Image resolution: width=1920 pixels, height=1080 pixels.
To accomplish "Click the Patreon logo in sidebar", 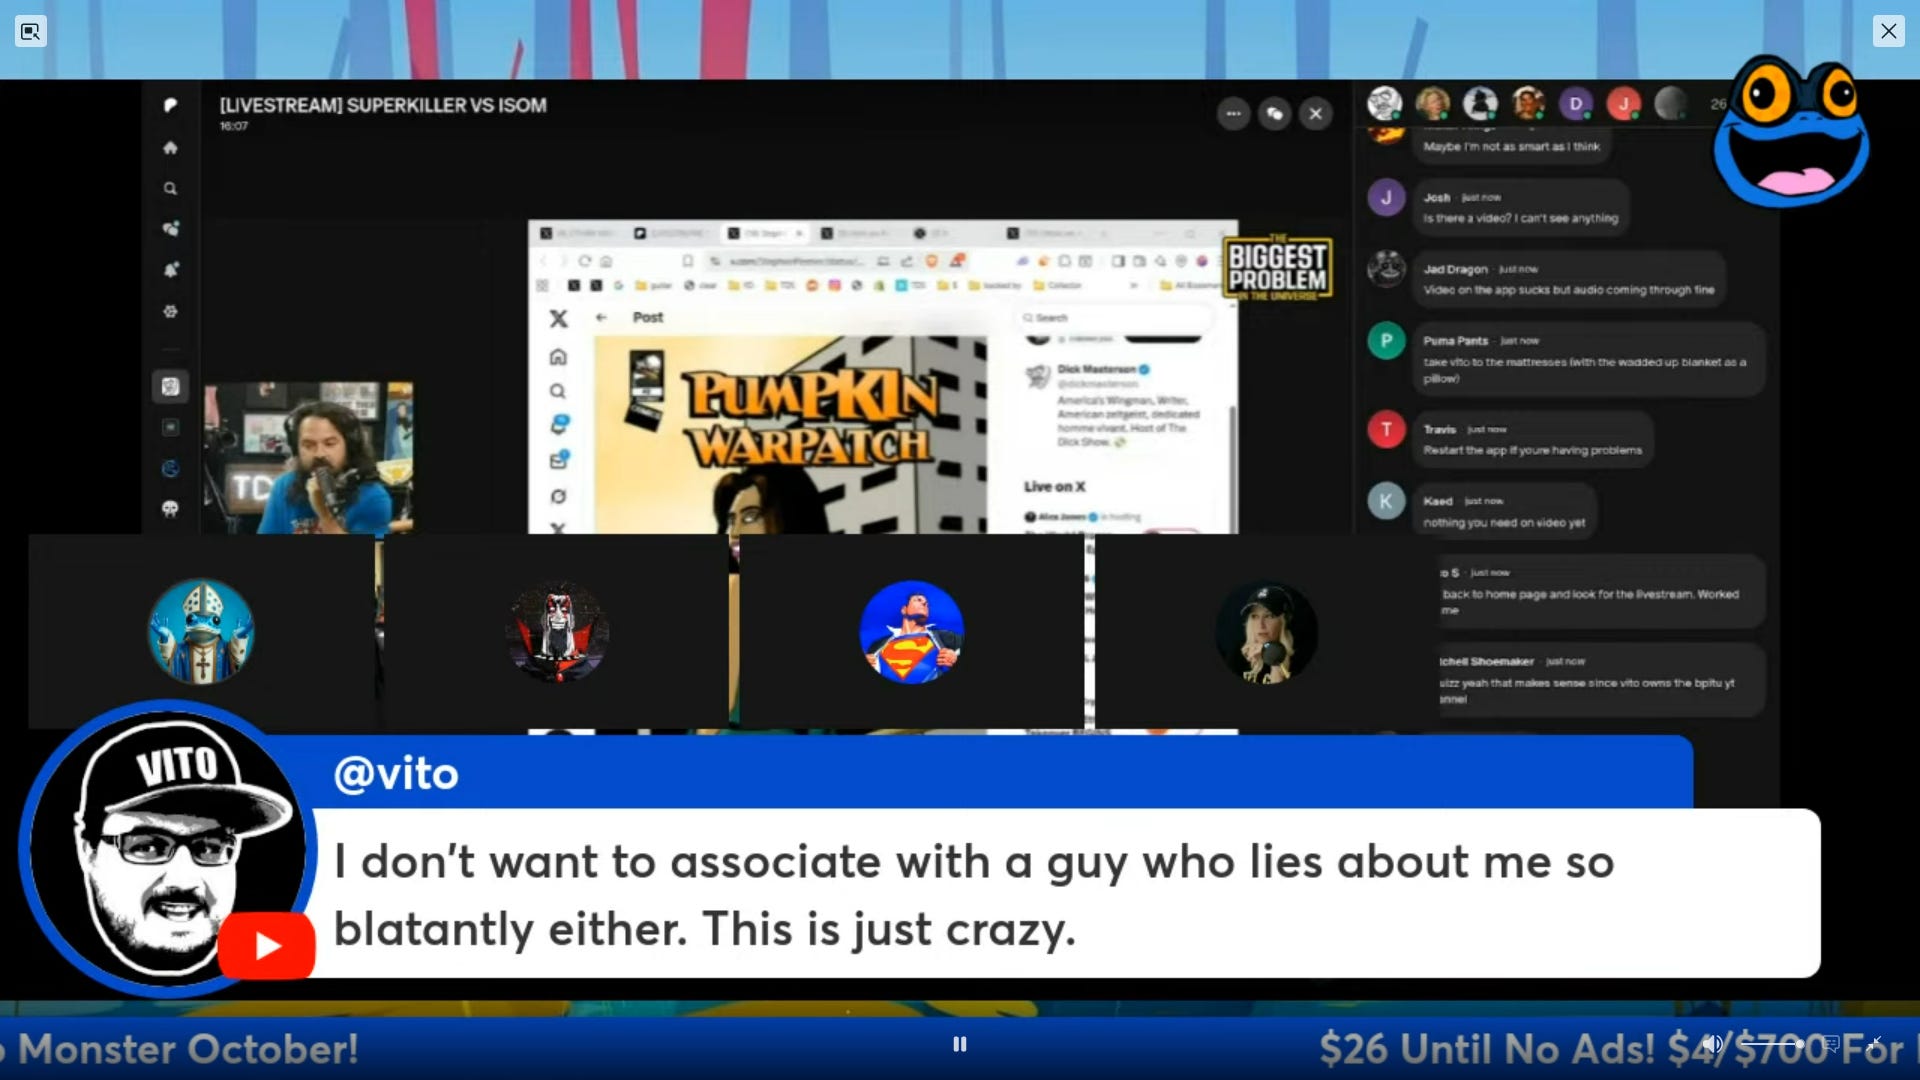I will pyautogui.click(x=170, y=105).
